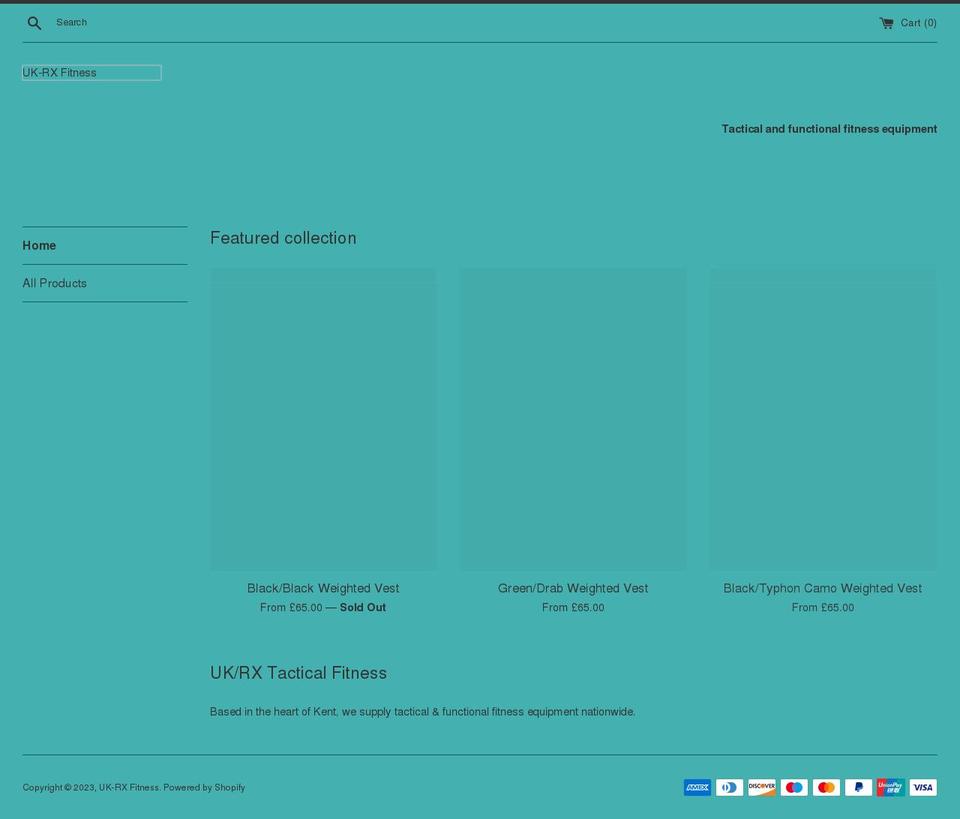Open the Black/Typhon Camo Weighted Vest image

coord(823,419)
